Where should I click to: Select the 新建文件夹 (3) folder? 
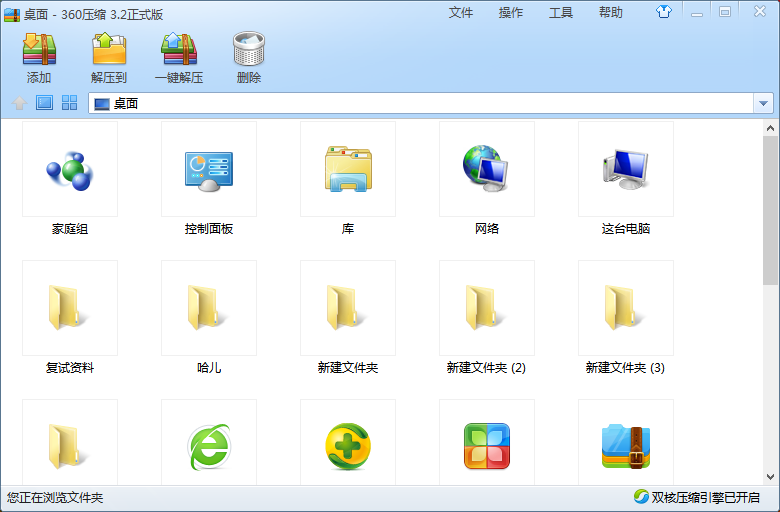coord(626,308)
